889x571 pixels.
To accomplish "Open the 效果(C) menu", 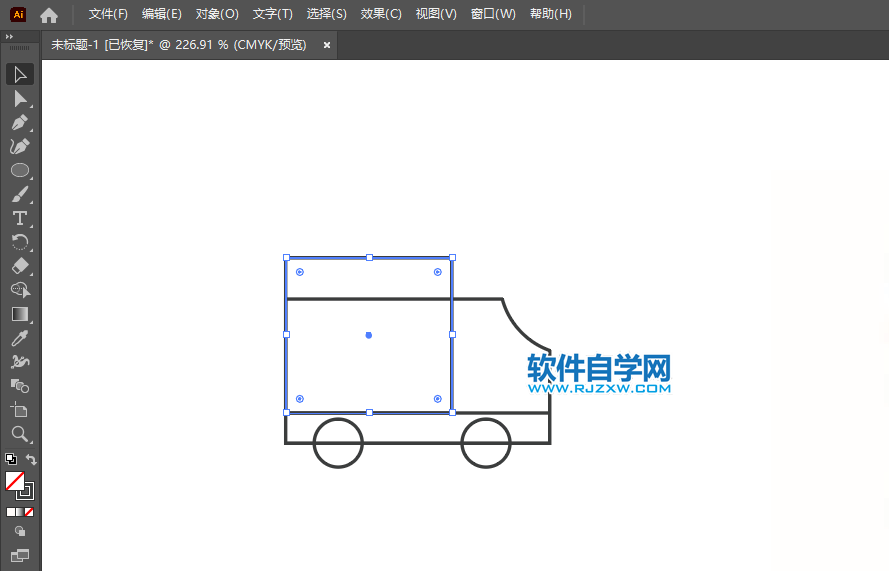I will pyautogui.click(x=381, y=14).
